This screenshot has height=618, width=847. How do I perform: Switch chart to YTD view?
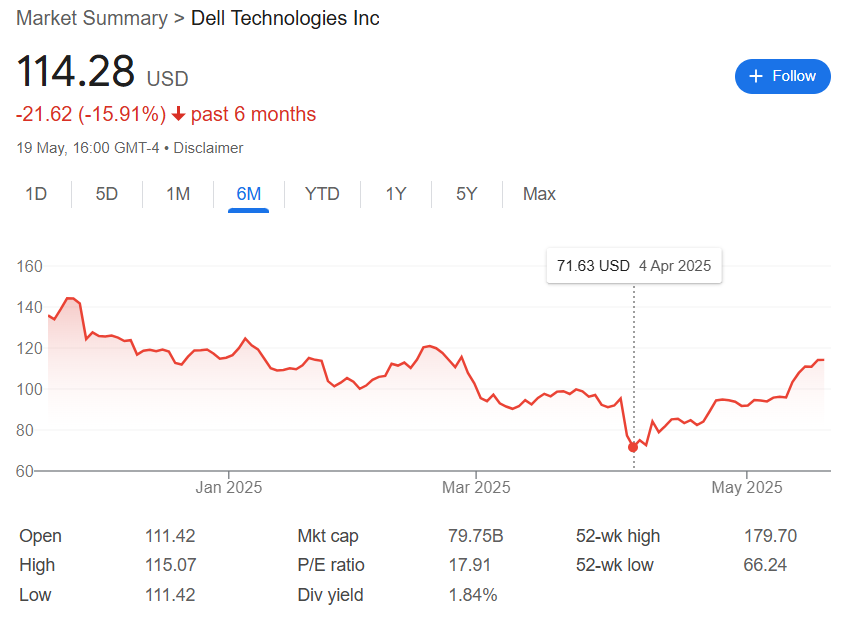[x=322, y=194]
